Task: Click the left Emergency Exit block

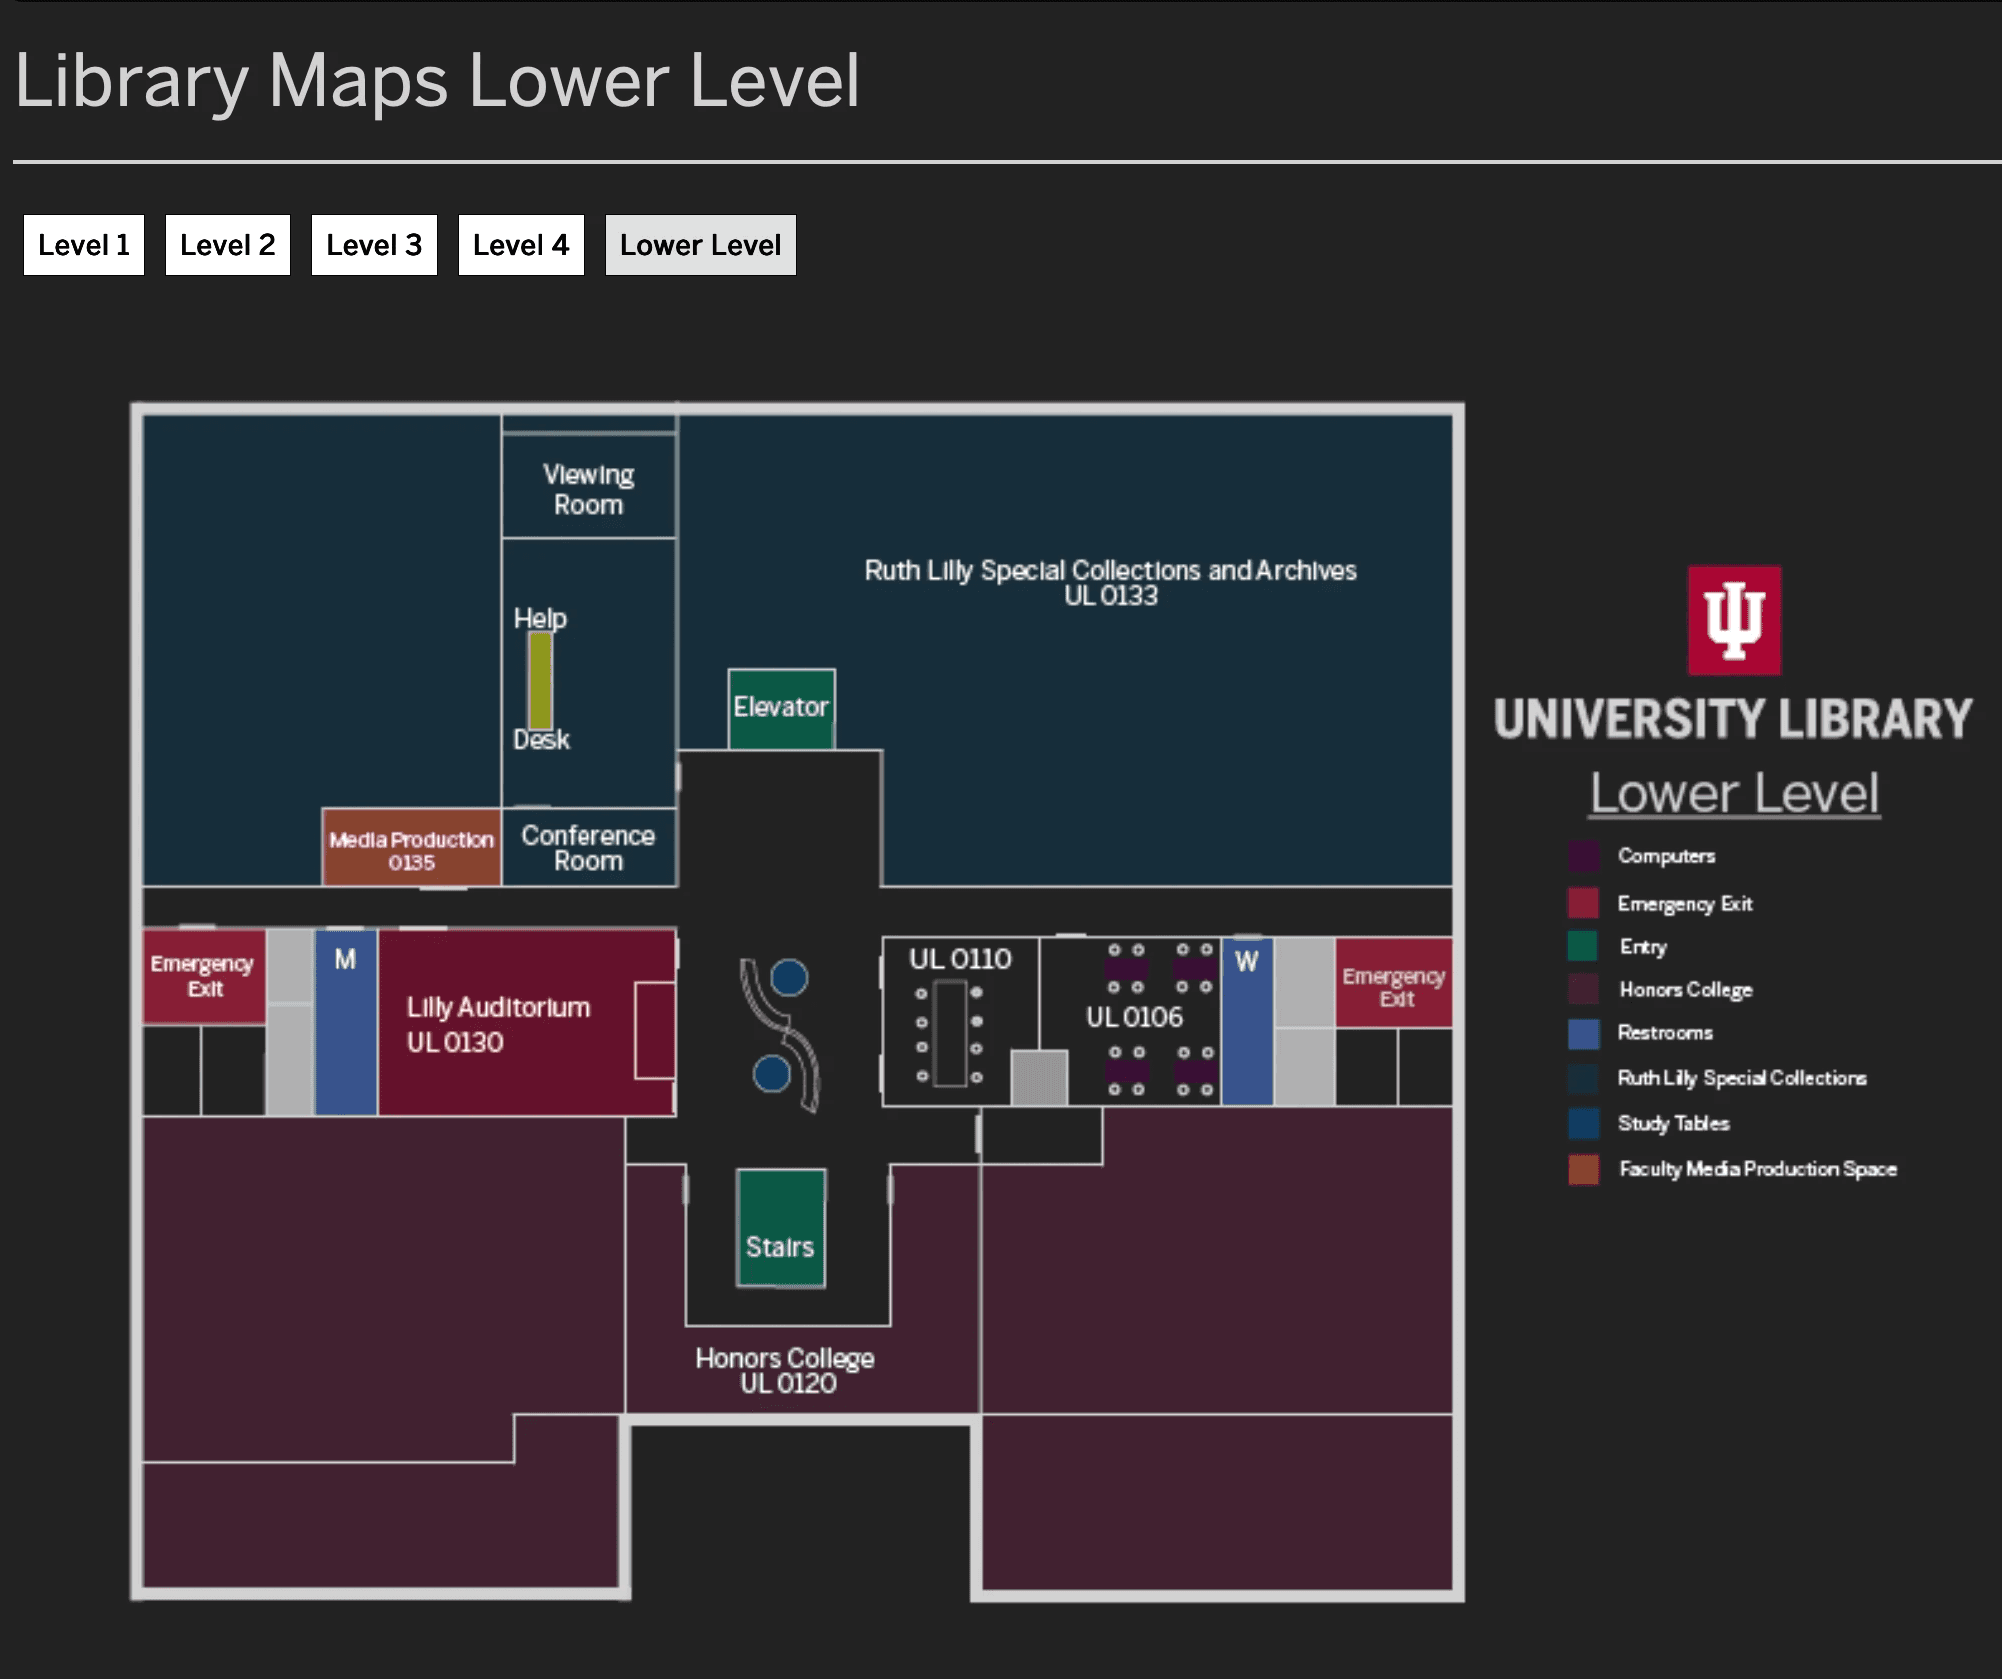Action: pos(204,976)
